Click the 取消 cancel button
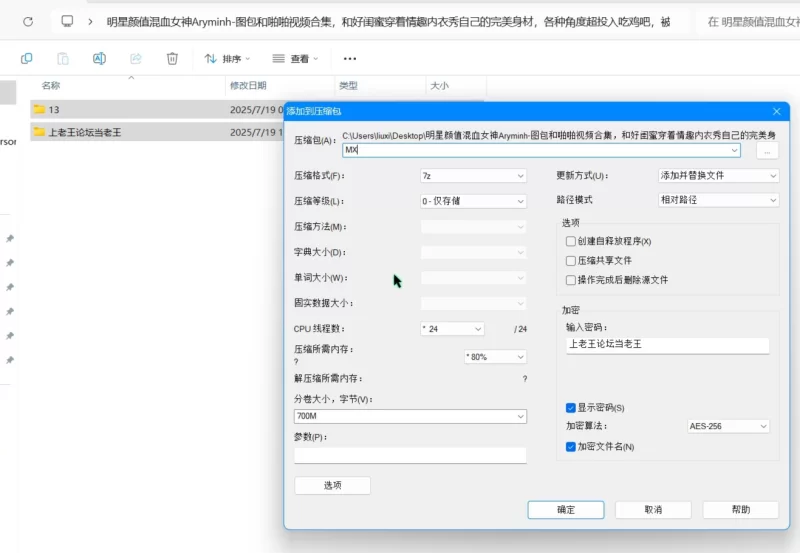Viewport: 800px width, 553px height. [653, 510]
